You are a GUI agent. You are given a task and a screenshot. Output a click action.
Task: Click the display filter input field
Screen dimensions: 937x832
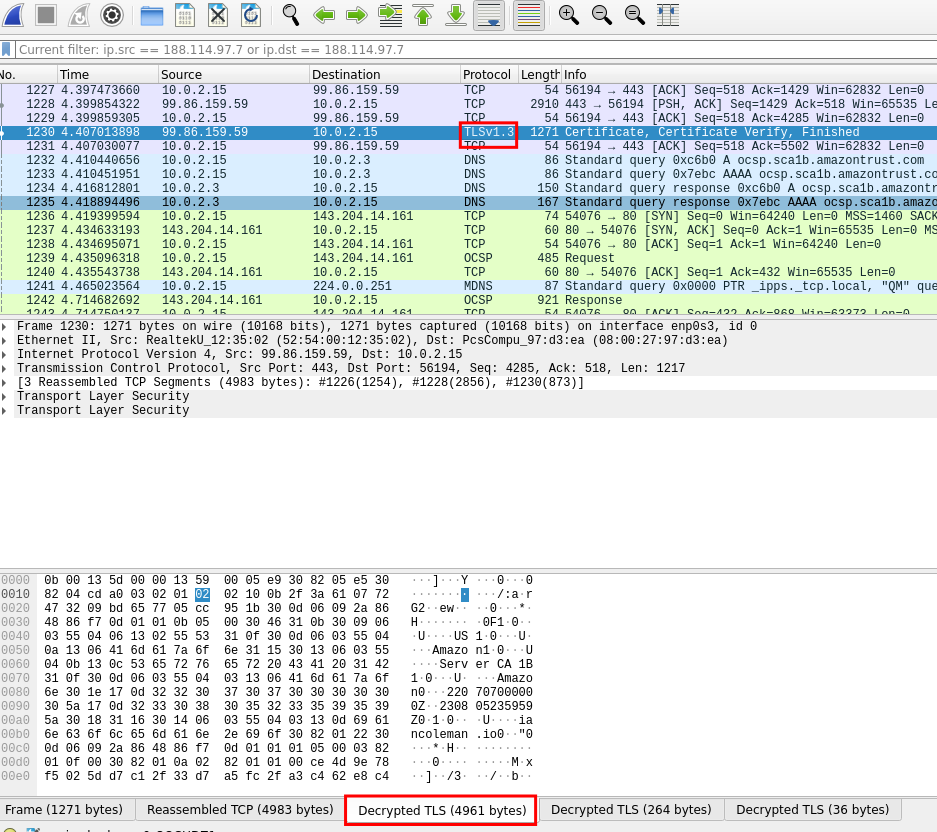pyautogui.click(x=470, y=49)
